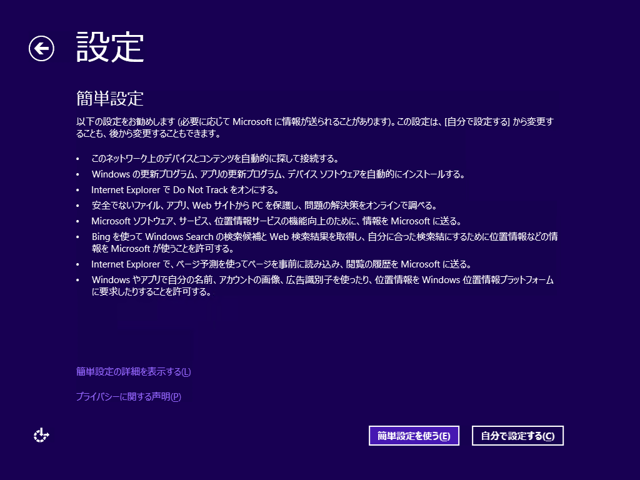640x480 pixels.
Task: Open 簡単設定の詳細を表示する(L) link
Action: click(x=133, y=371)
